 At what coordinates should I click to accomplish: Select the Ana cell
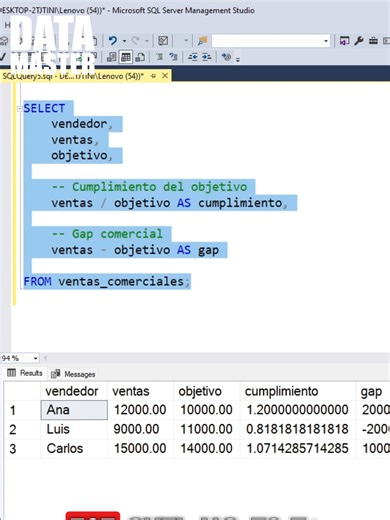click(74, 410)
